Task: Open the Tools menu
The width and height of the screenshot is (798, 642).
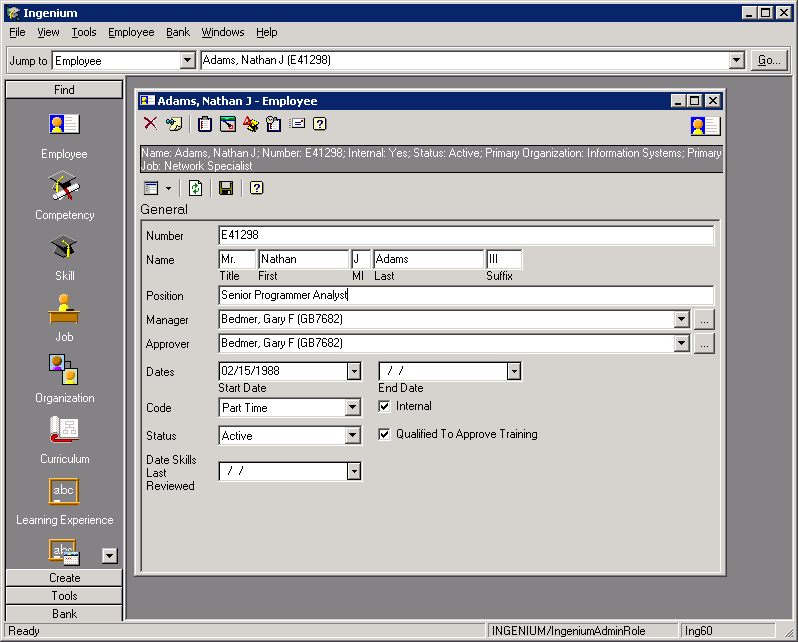Action: [84, 32]
